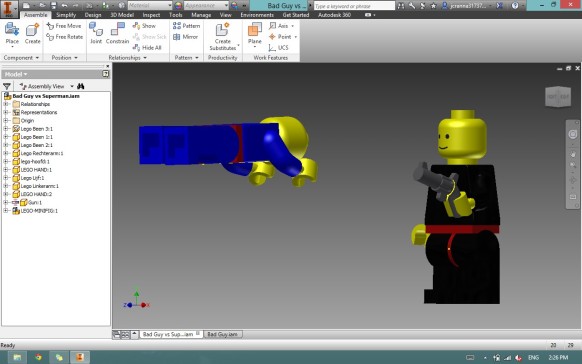Click the keyword search field

click(x=354, y=6)
